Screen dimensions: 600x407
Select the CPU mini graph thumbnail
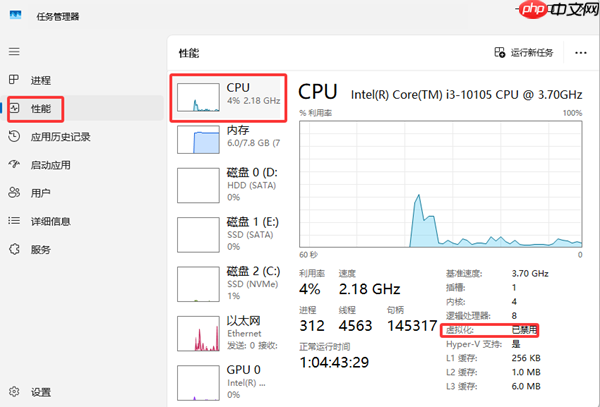(x=198, y=98)
